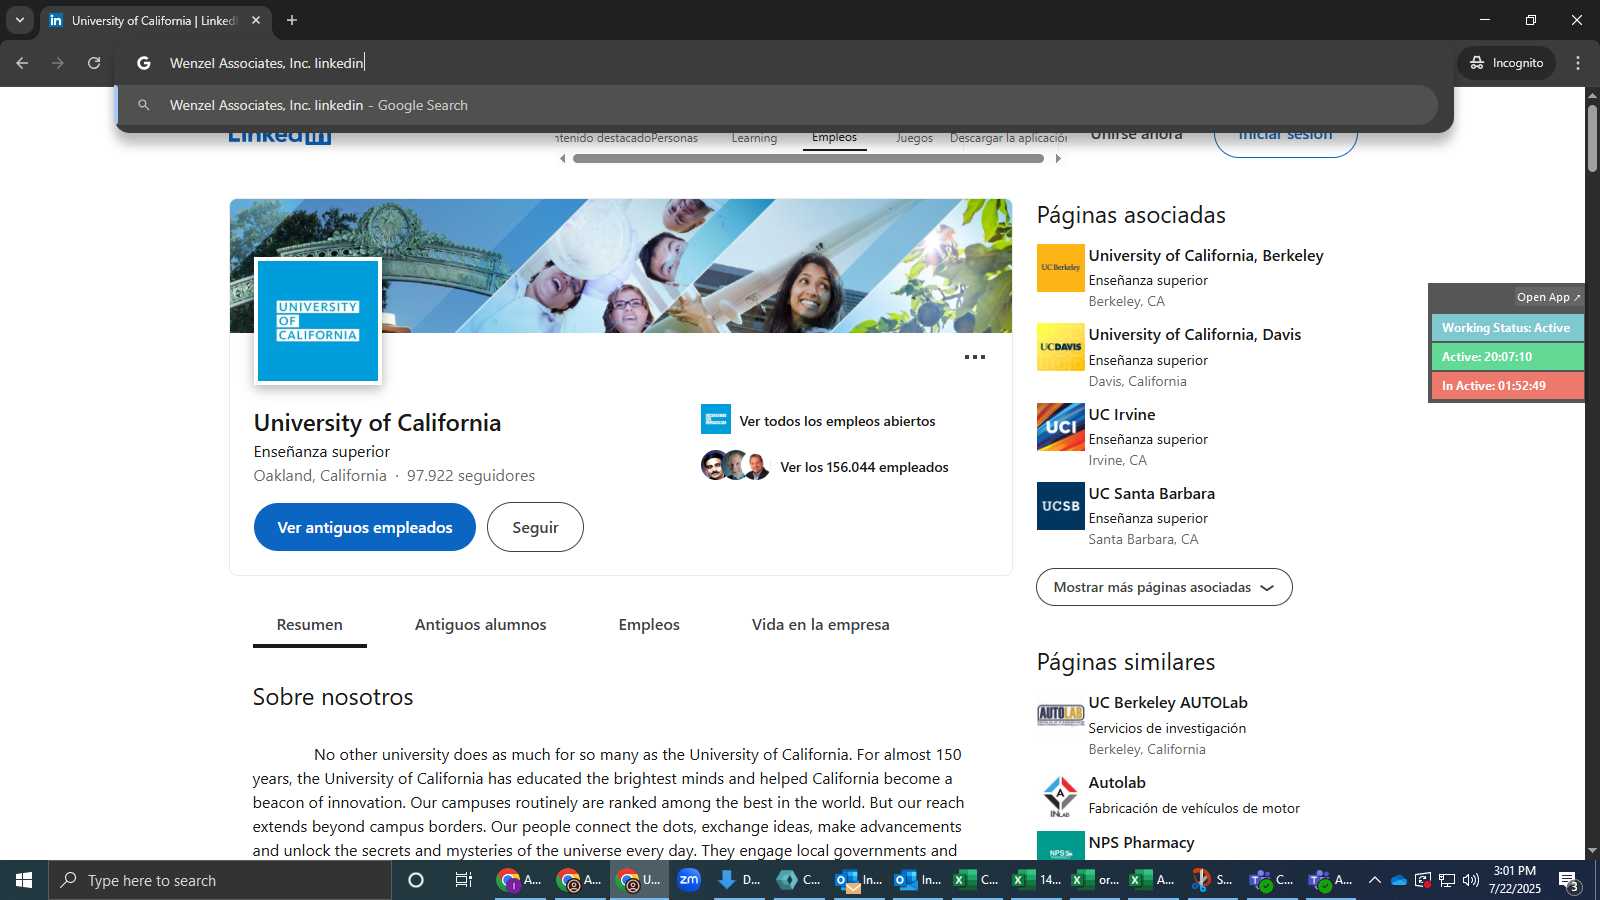The width and height of the screenshot is (1600, 900).
Task: Show hidden system tray icons
Action: (1375, 880)
